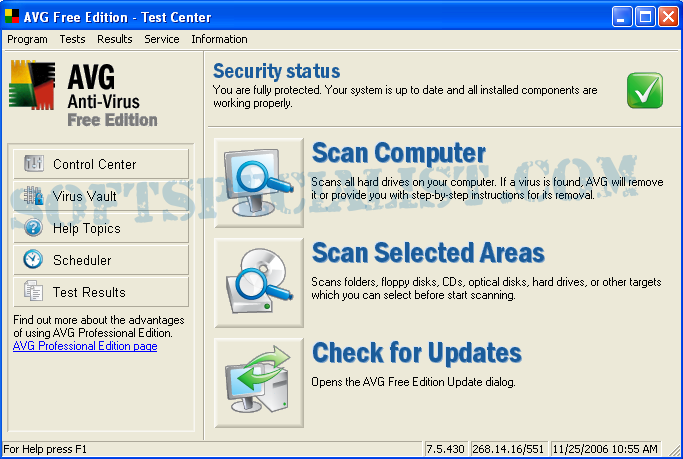
Task: Open the Program menu
Action: point(27,39)
